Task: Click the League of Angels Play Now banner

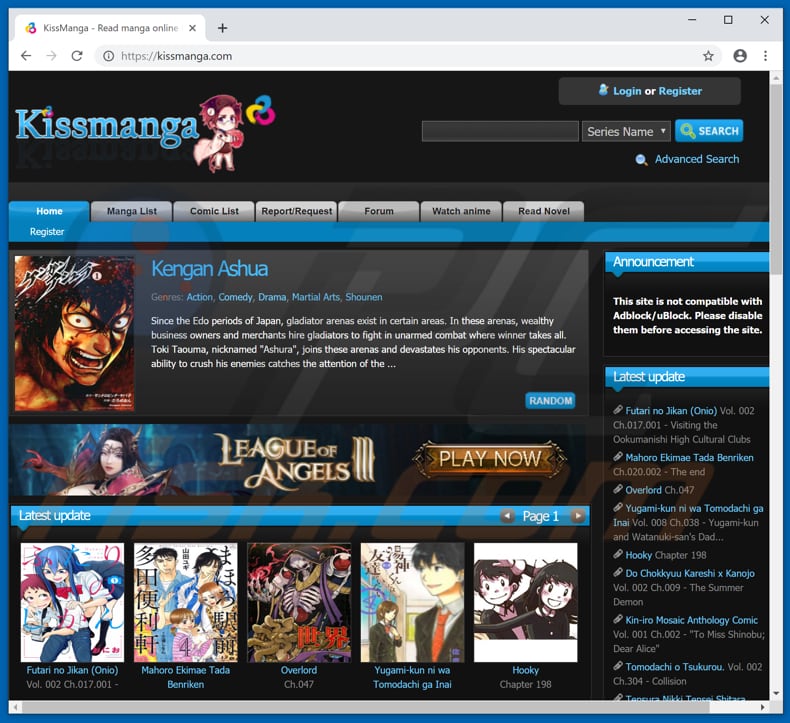Action: coord(489,459)
